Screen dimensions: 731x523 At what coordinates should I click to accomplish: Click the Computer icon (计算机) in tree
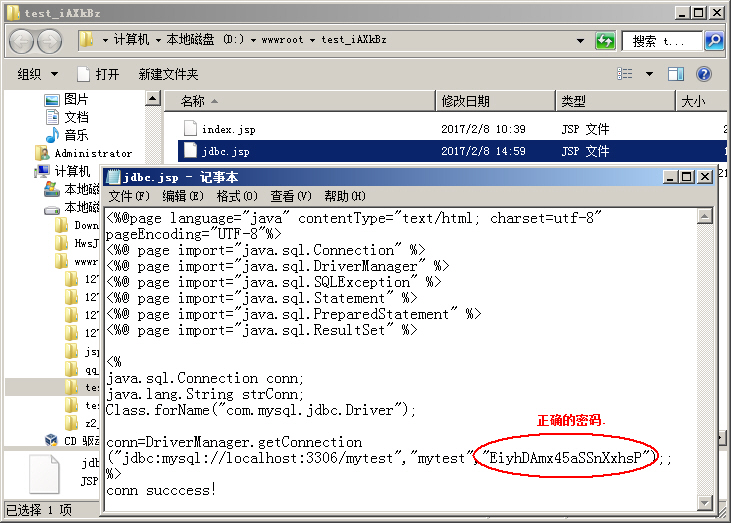tap(43, 171)
